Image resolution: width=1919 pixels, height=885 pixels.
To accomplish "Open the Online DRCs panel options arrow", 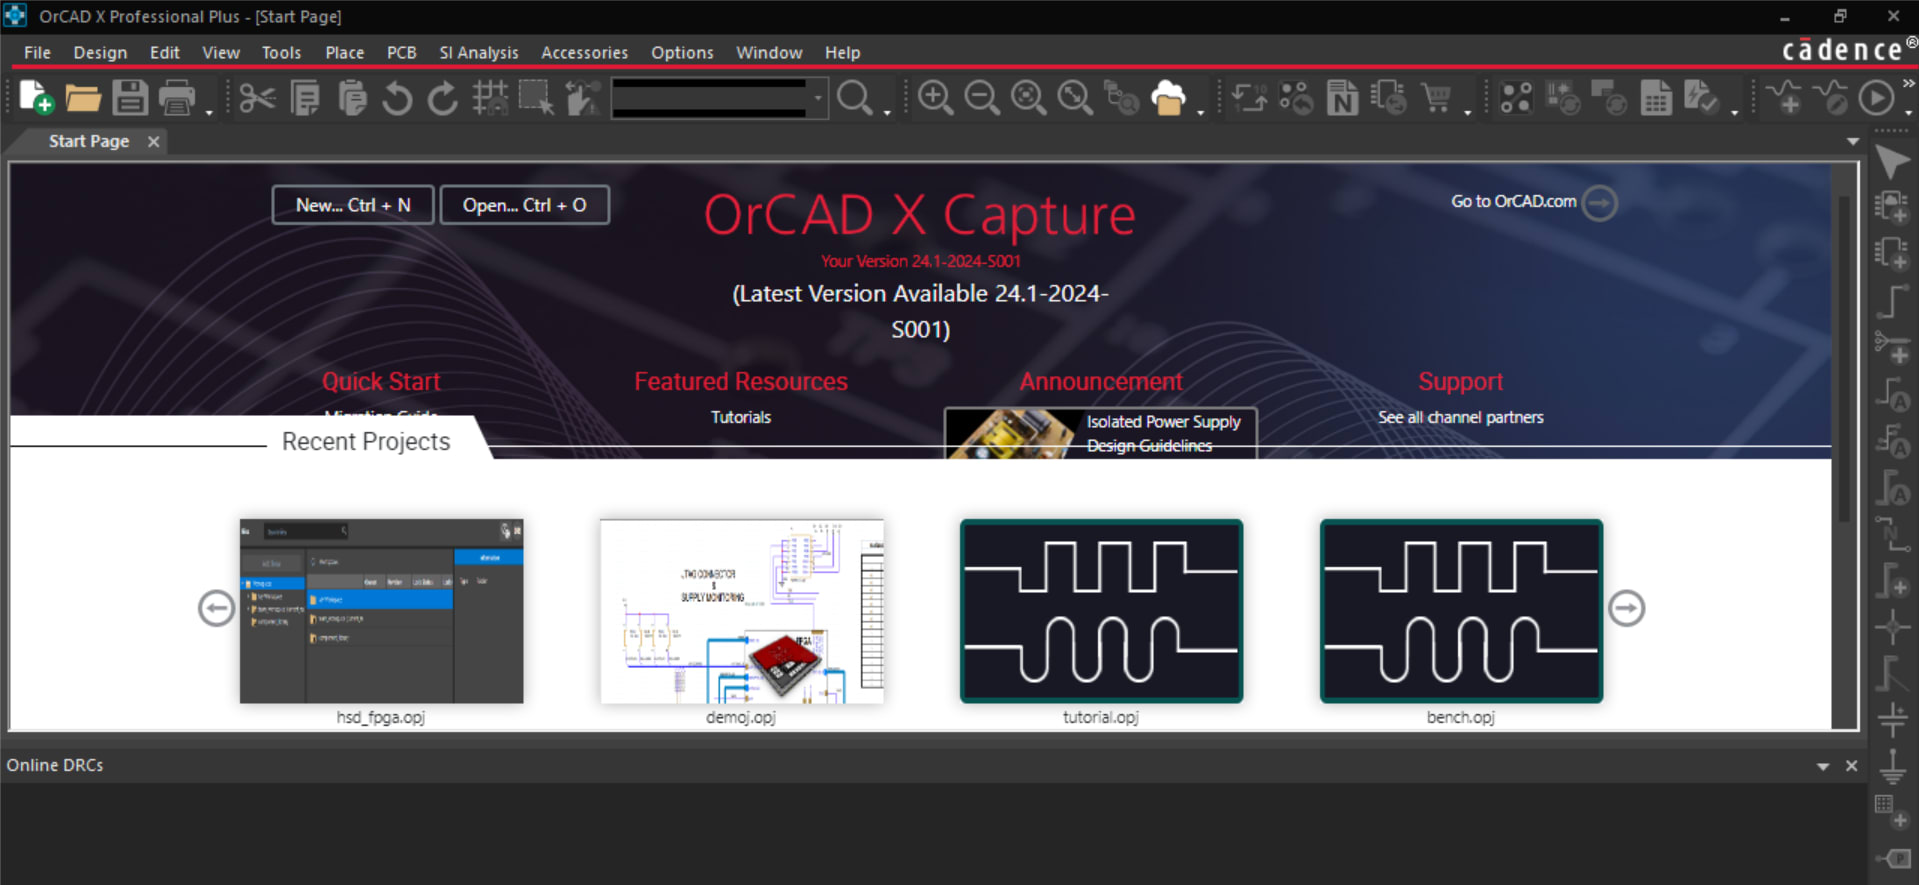I will 1823,766.
